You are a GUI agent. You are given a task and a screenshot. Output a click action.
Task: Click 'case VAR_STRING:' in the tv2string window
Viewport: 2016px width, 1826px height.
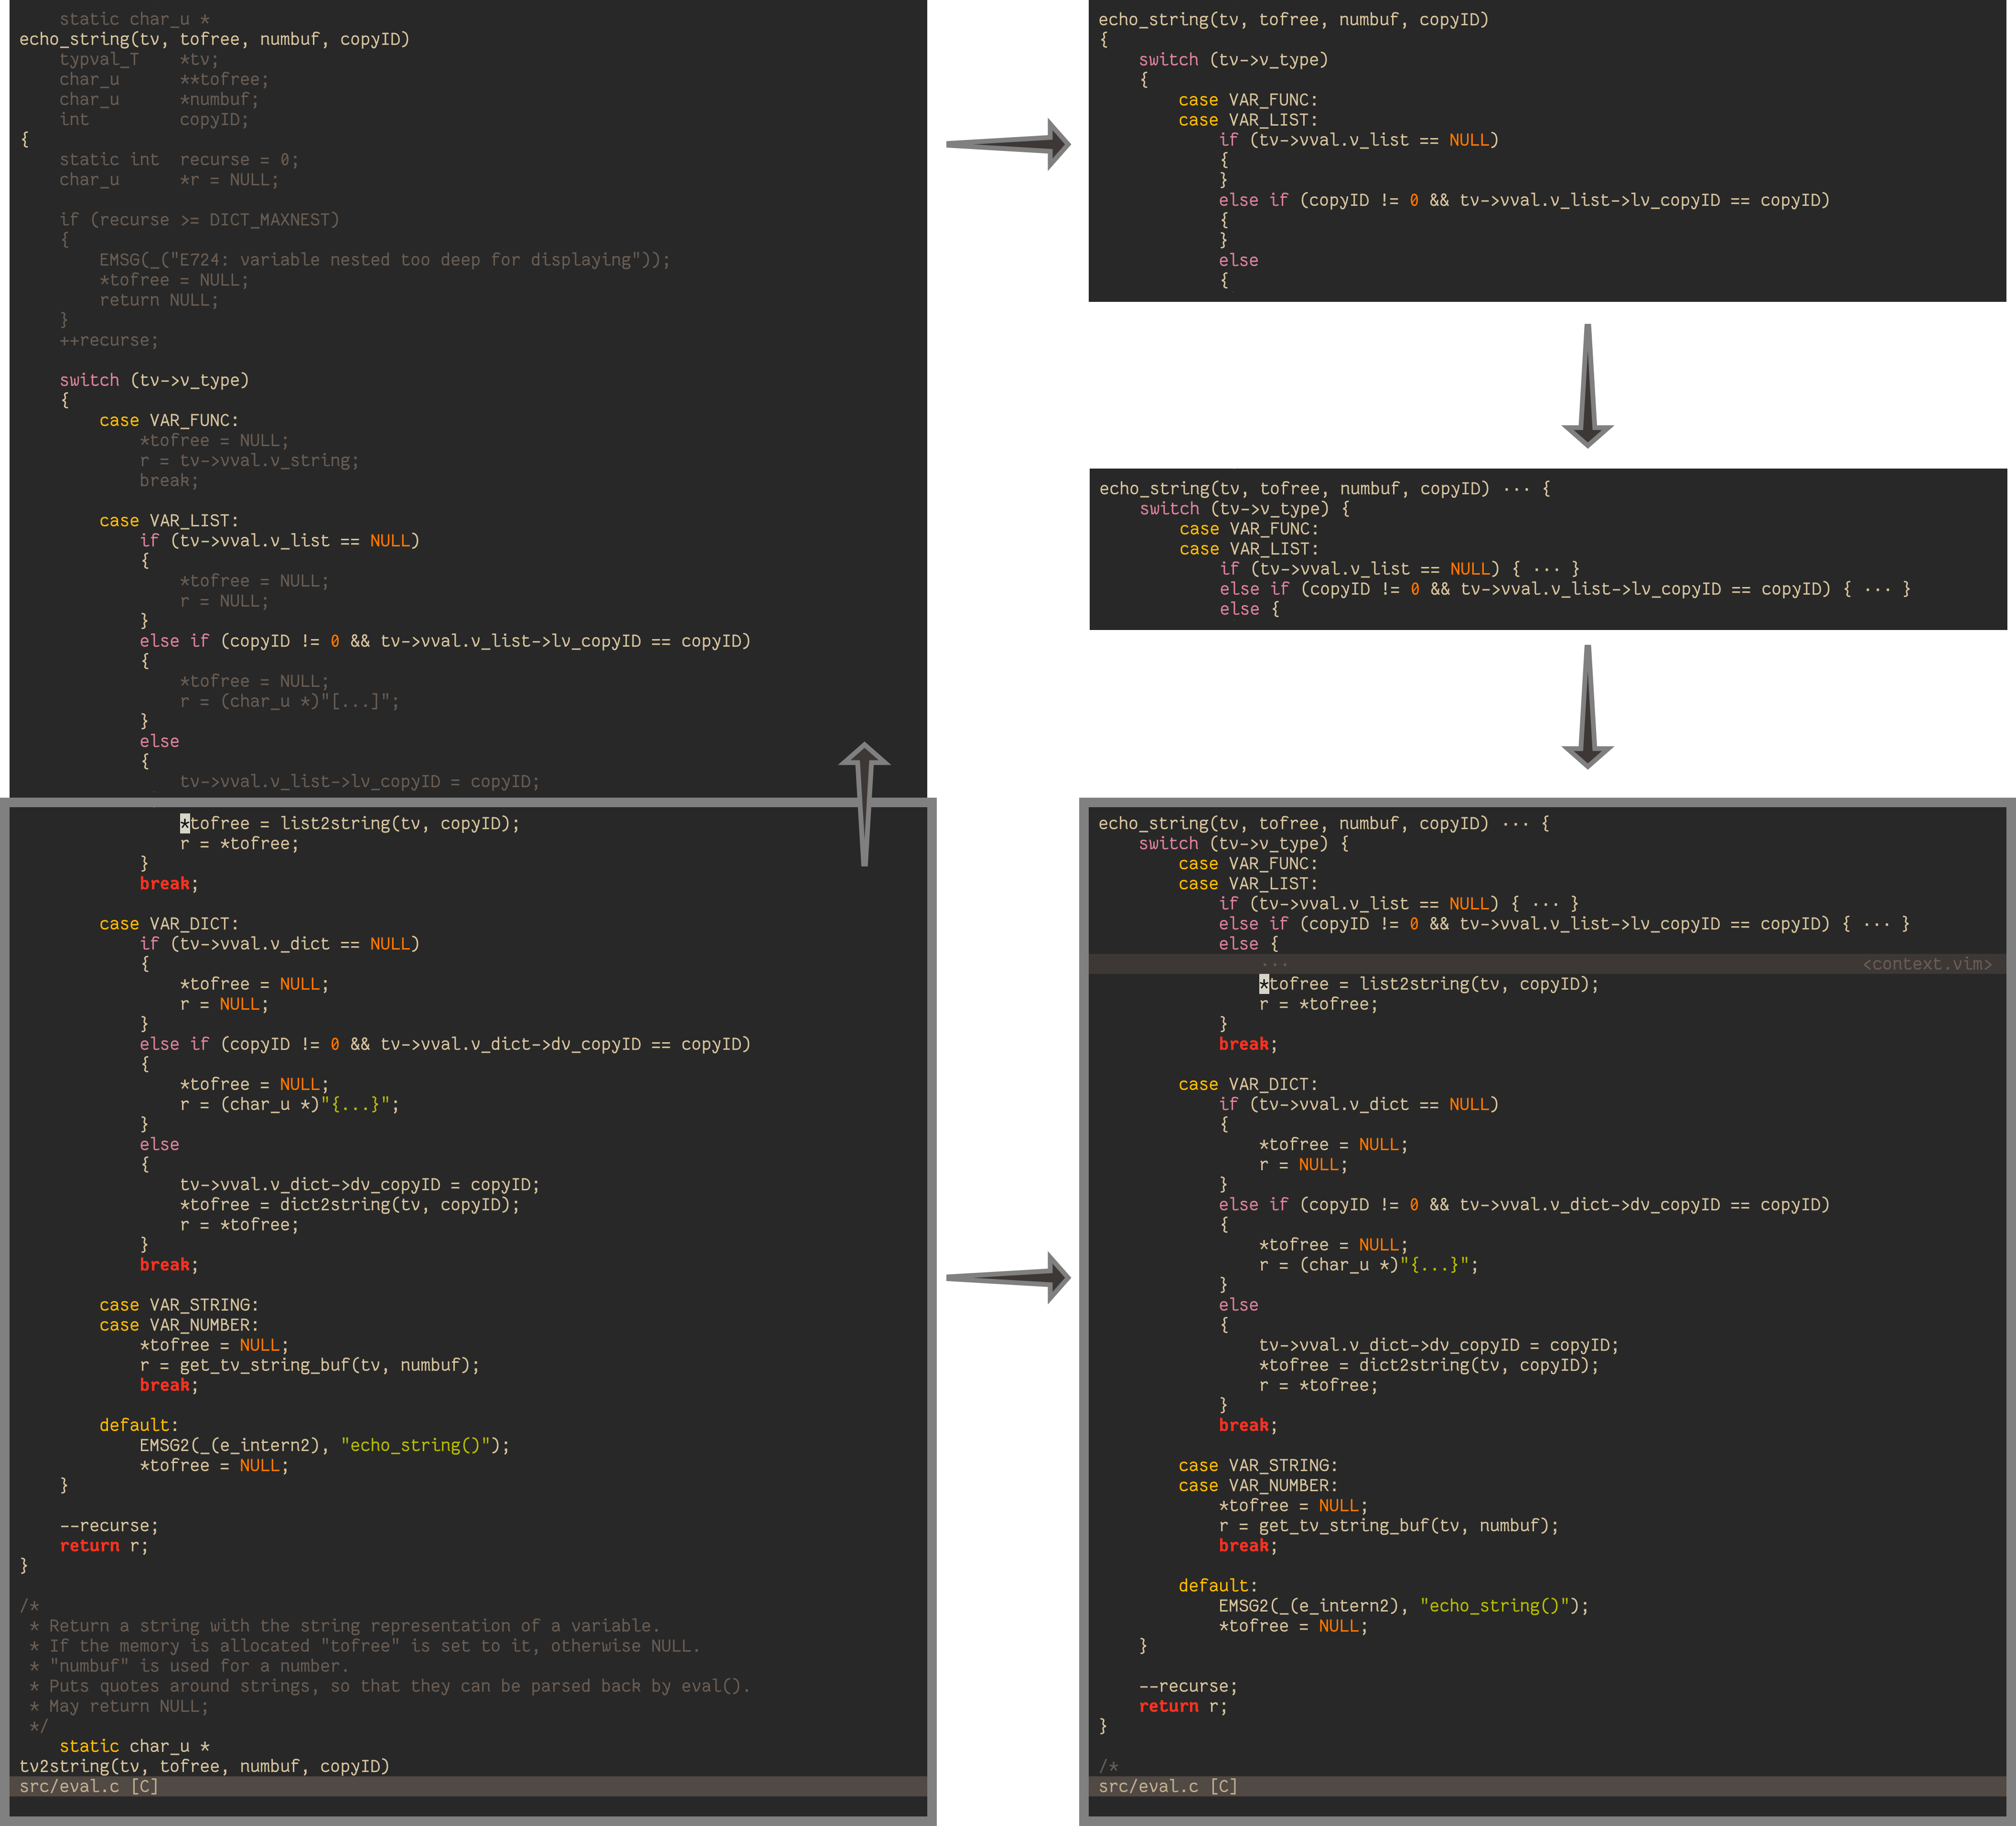(x=179, y=1305)
